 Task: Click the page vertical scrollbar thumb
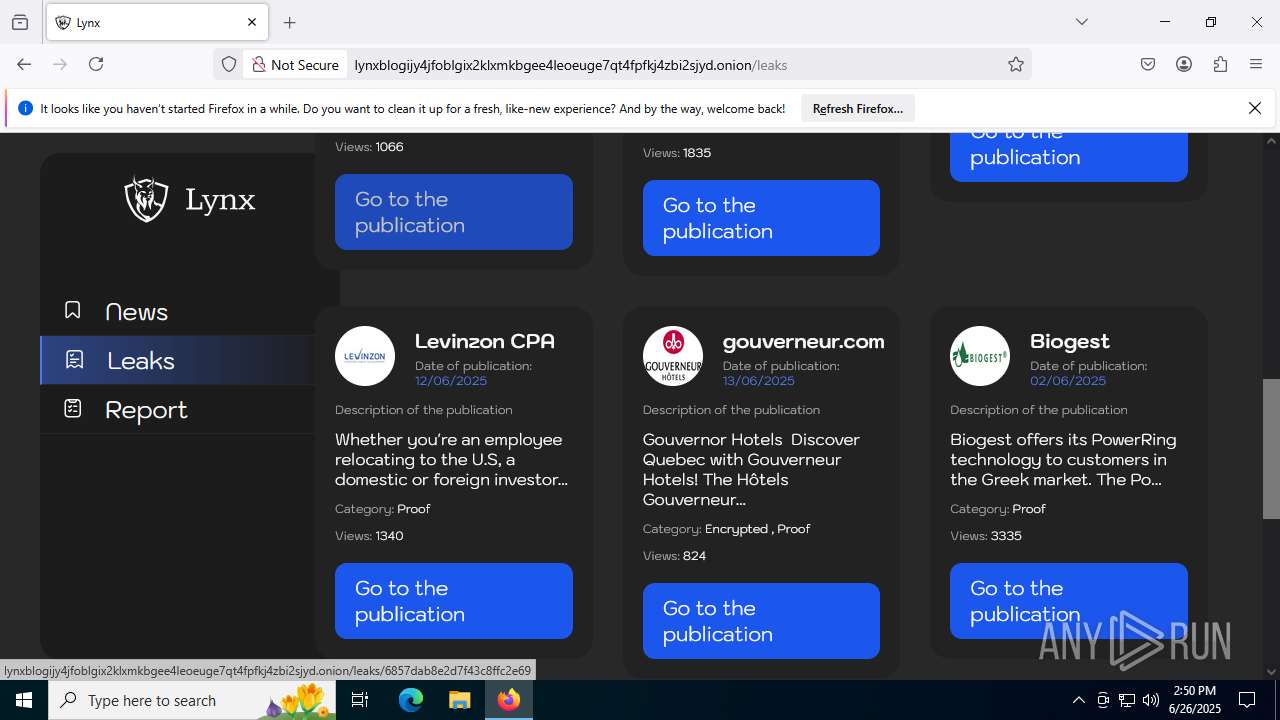1271,448
